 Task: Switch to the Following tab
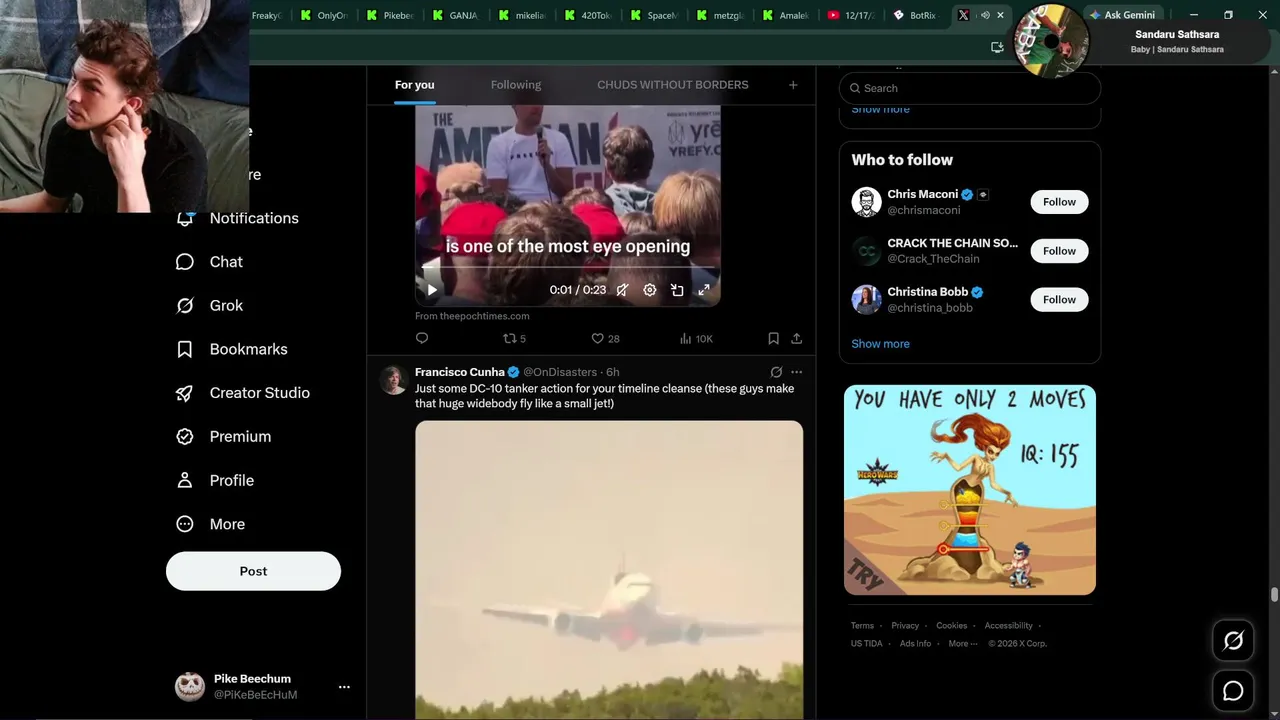tap(516, 85)
